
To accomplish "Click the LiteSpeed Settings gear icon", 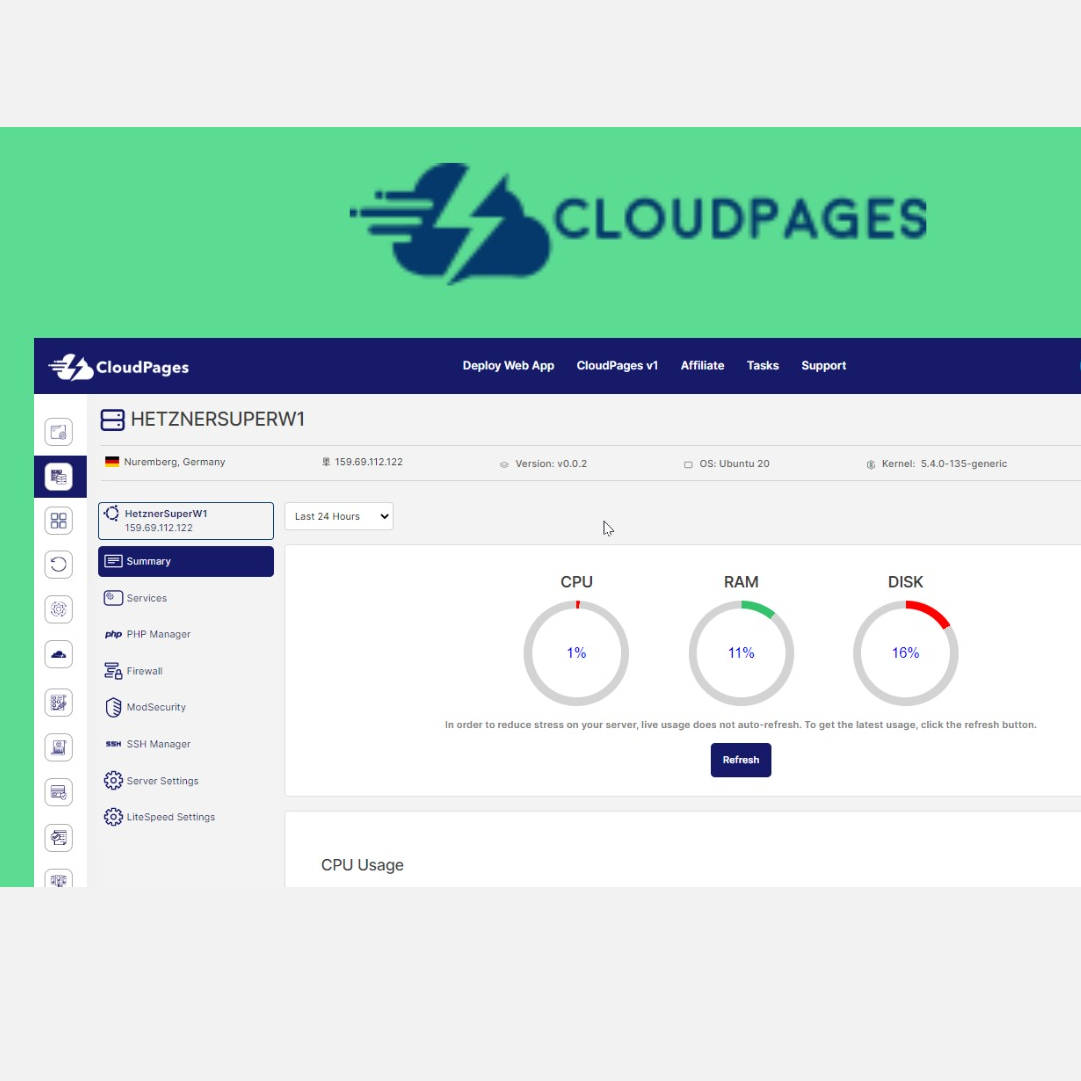I will 113,817.
